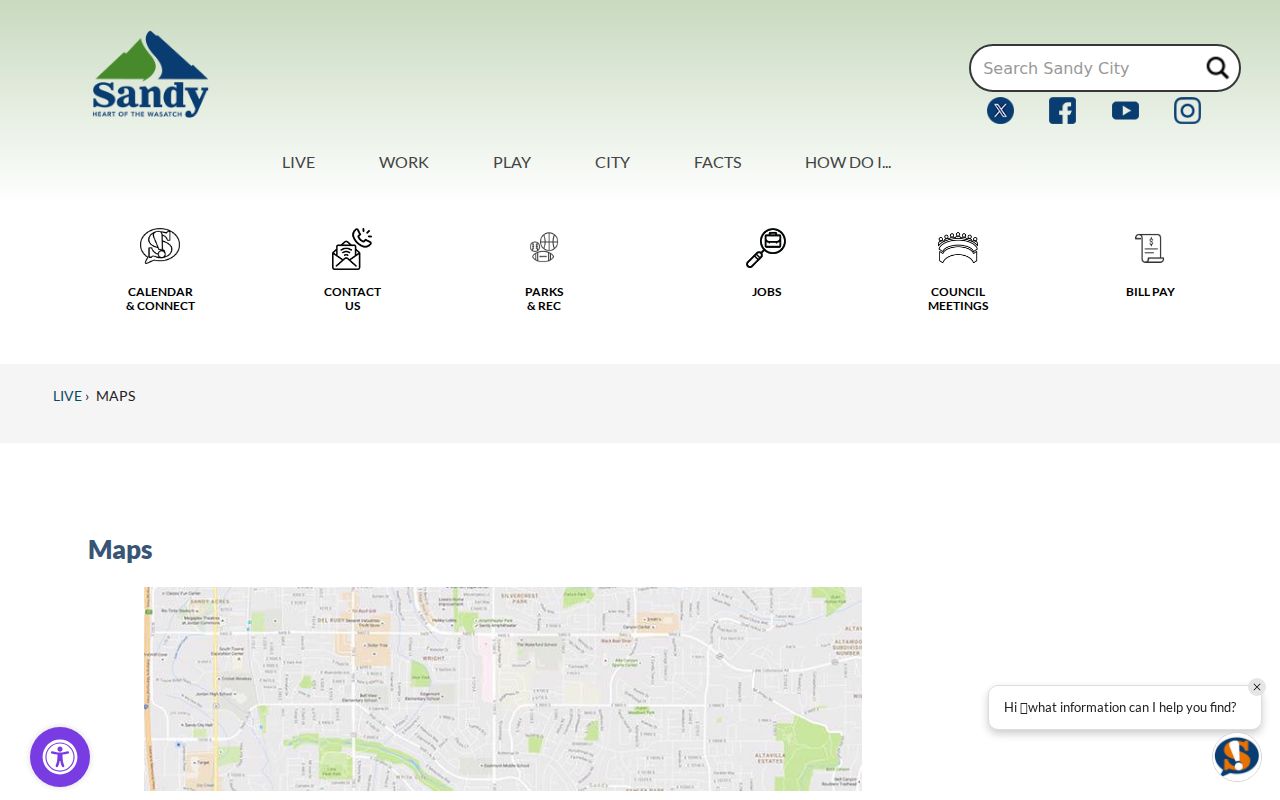Click the Parks & Rec sports icon

(544, 247)
